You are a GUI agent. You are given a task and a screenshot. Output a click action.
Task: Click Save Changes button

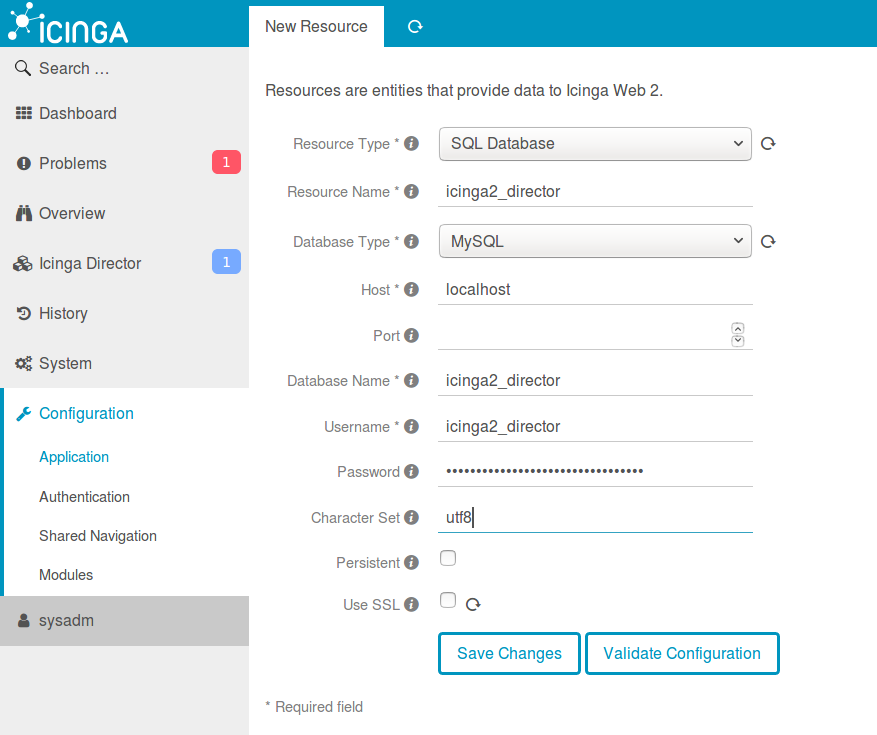coord(509,653)
